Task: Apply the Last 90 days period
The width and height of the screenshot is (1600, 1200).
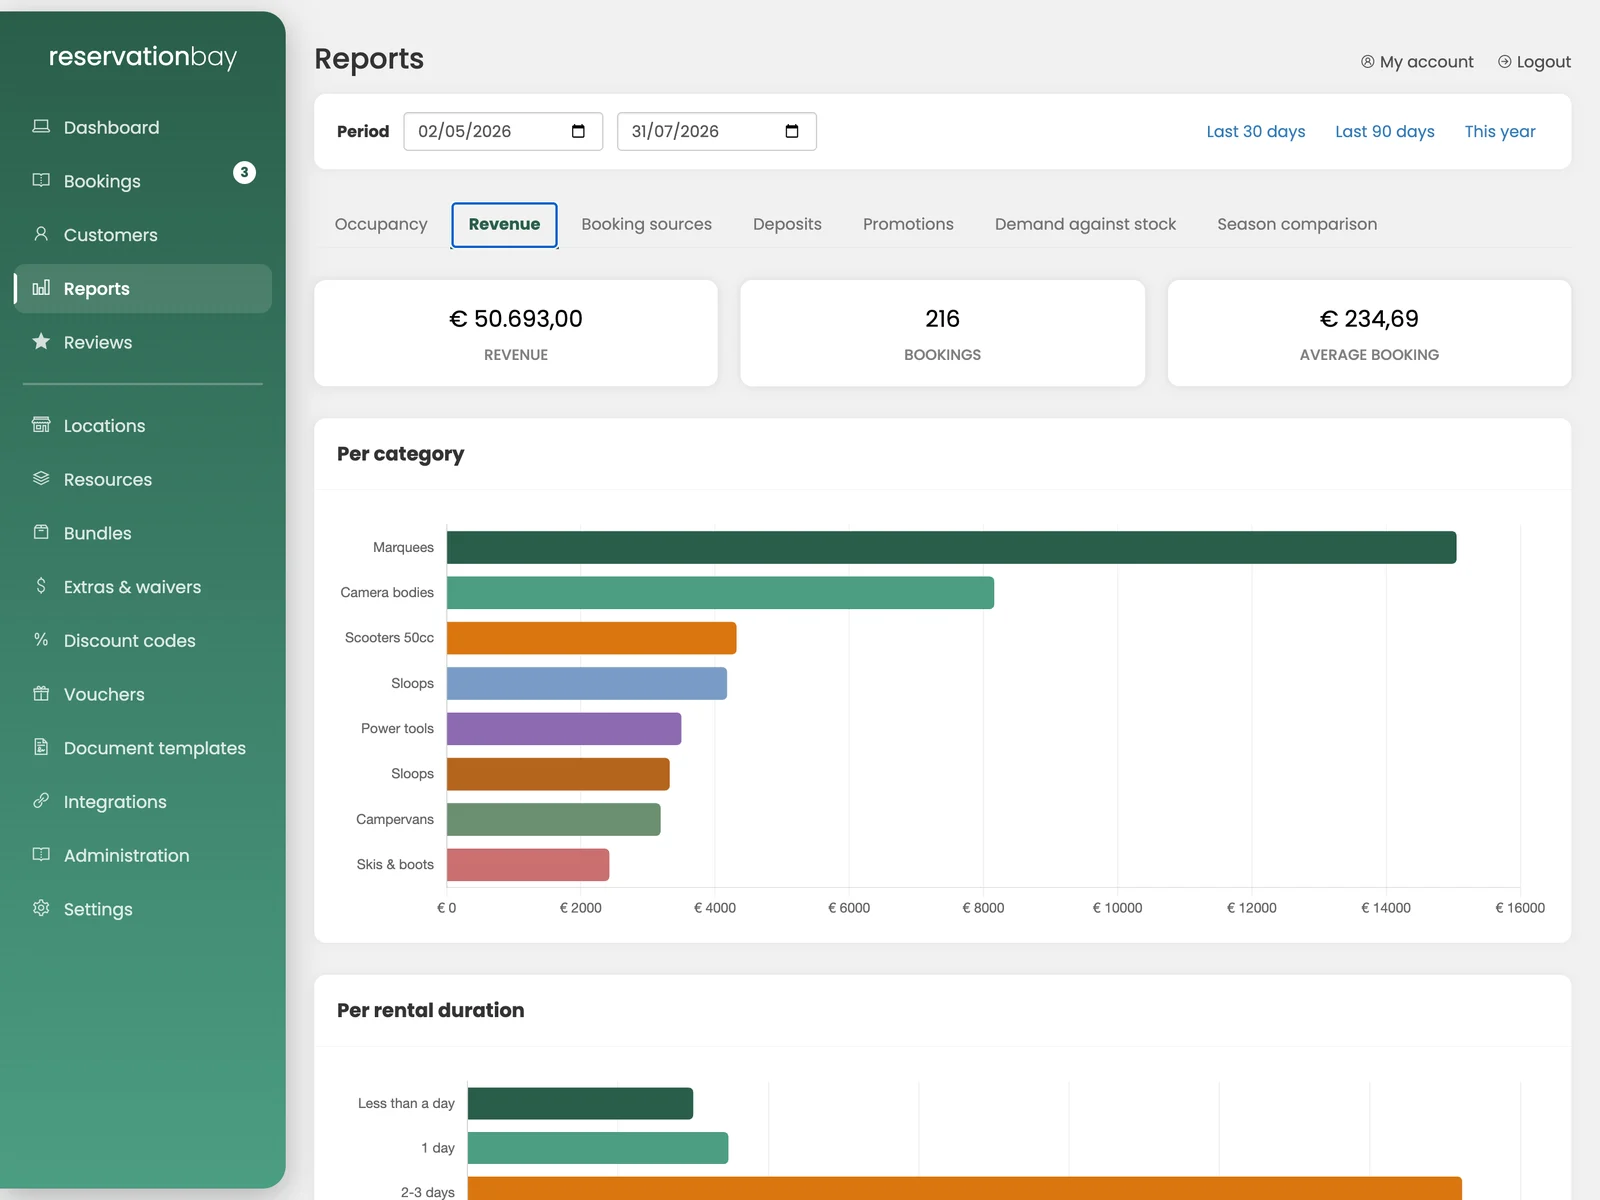Action: pyautogui.click(x=1385, y=131)
